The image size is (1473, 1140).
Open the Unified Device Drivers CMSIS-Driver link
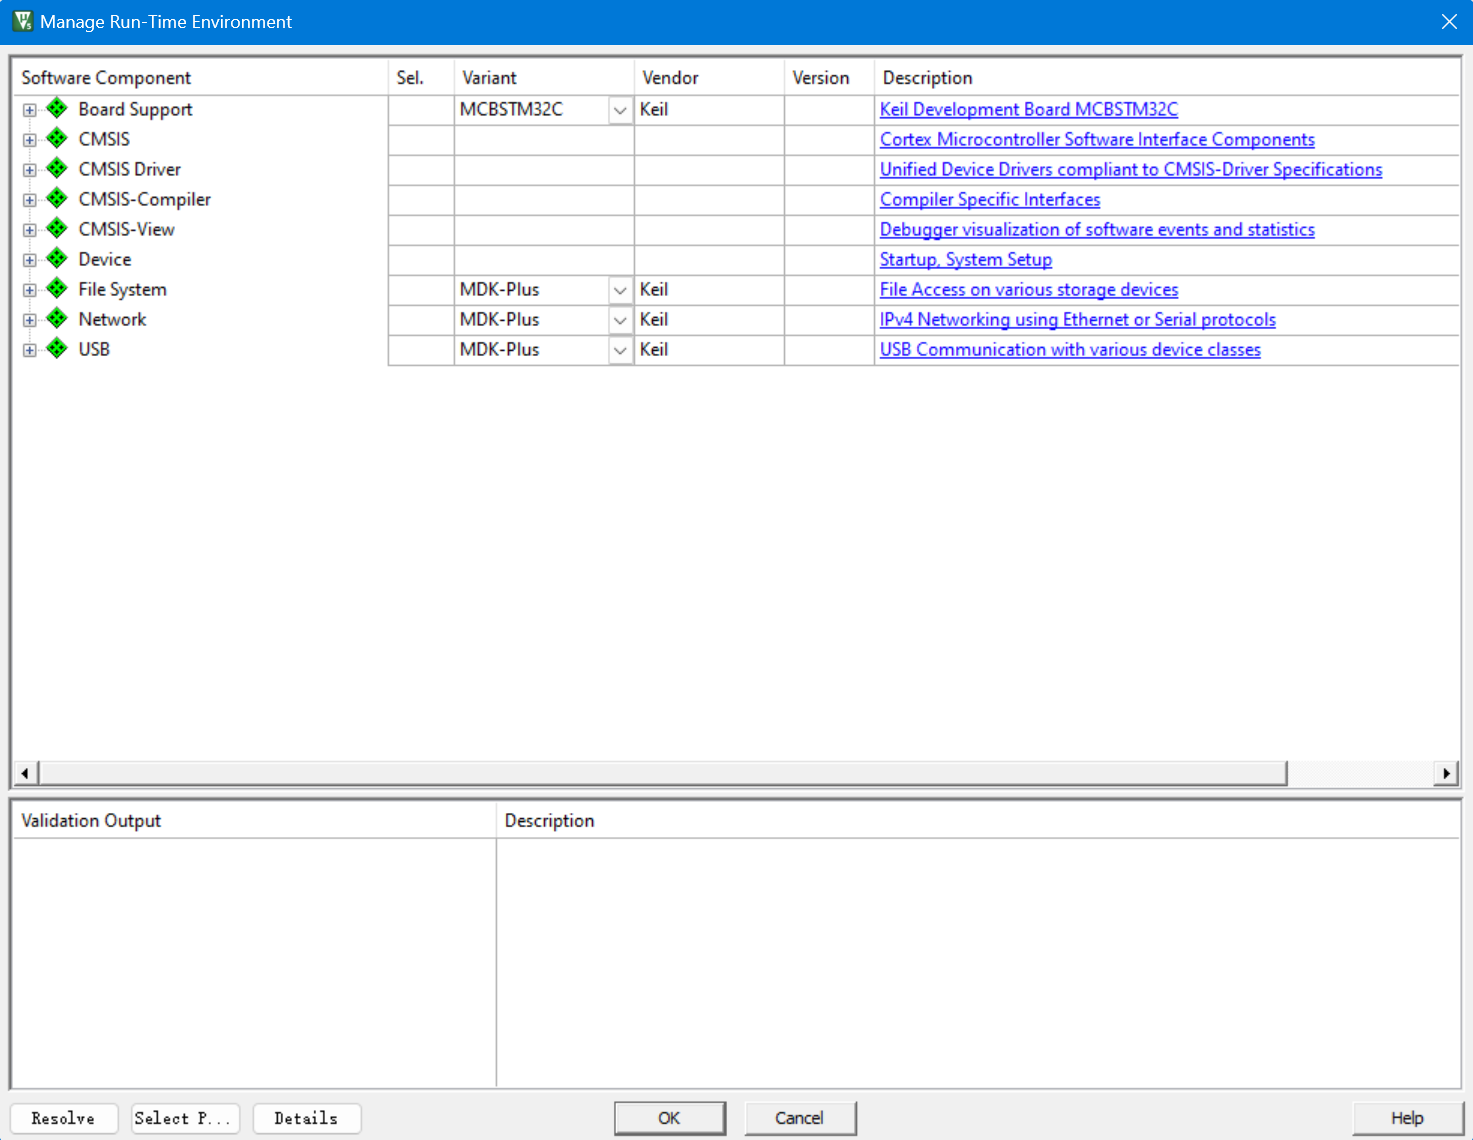(1131, 169)
